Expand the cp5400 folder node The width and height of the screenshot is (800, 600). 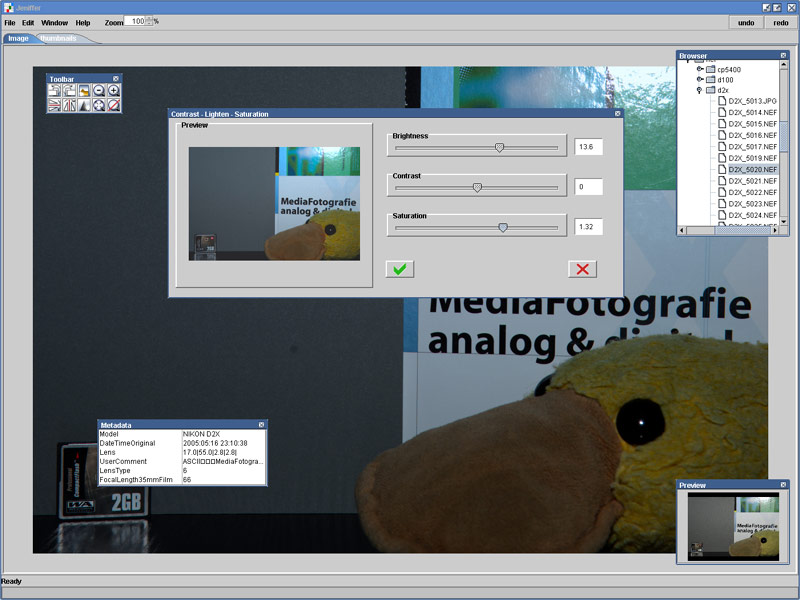tap(700, 69)
